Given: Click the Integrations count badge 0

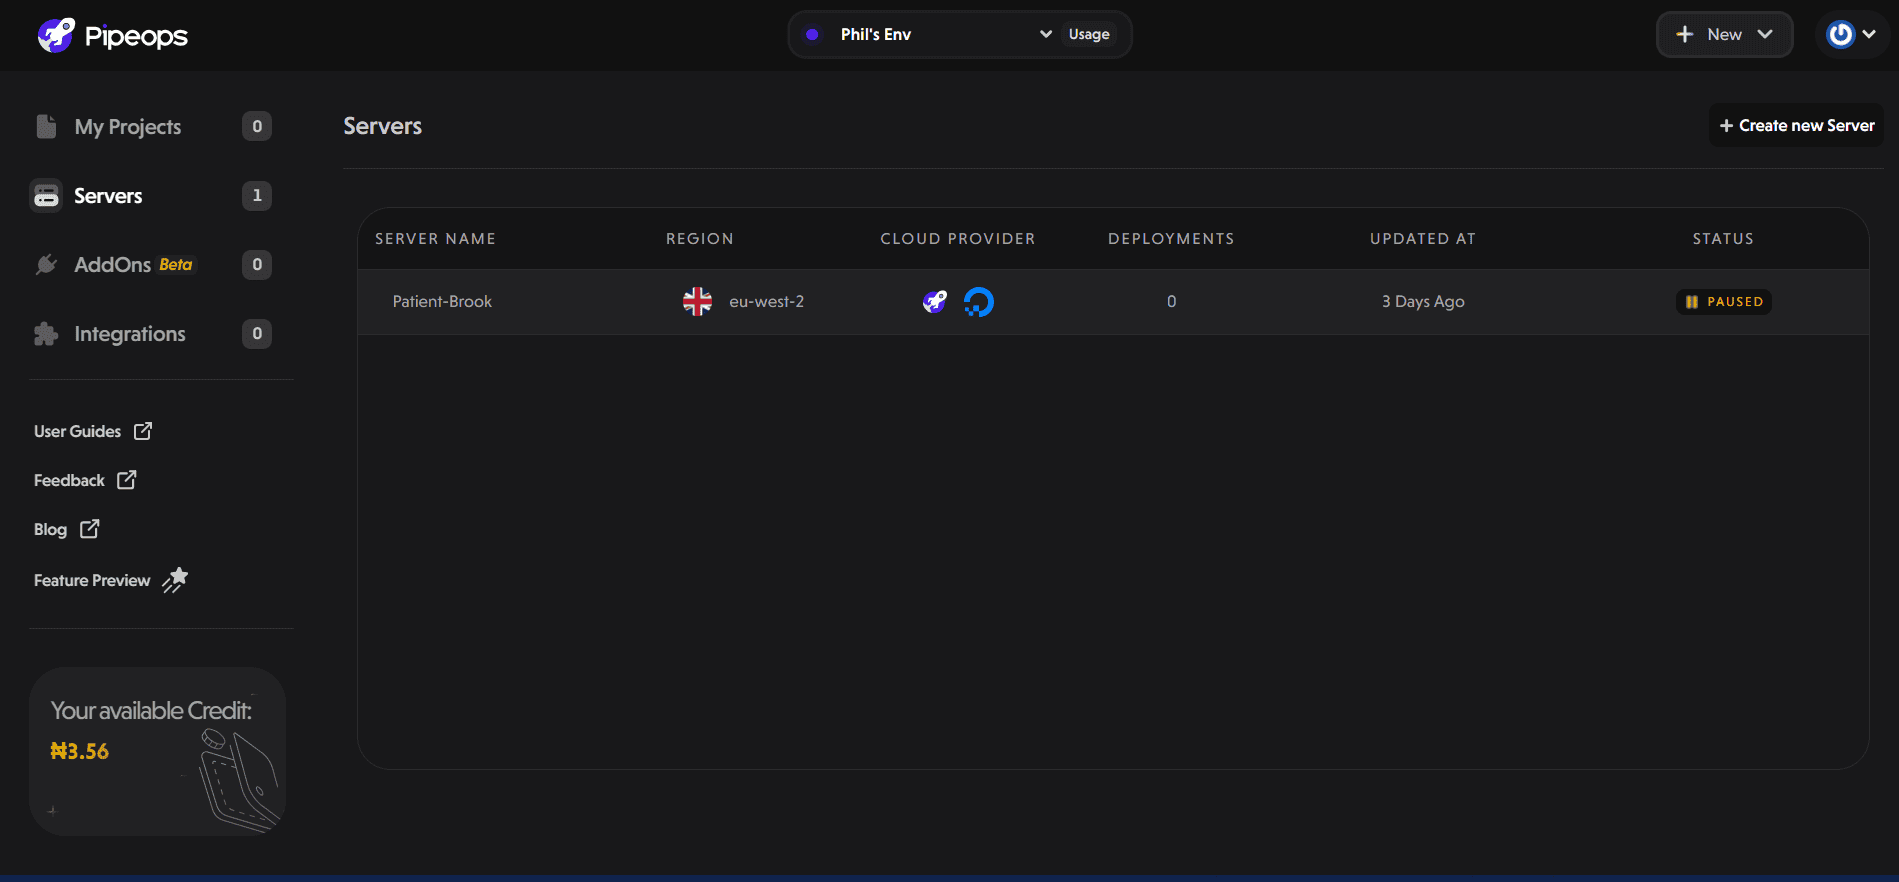Looking at the screenshot, I should [x=257, y=333].
